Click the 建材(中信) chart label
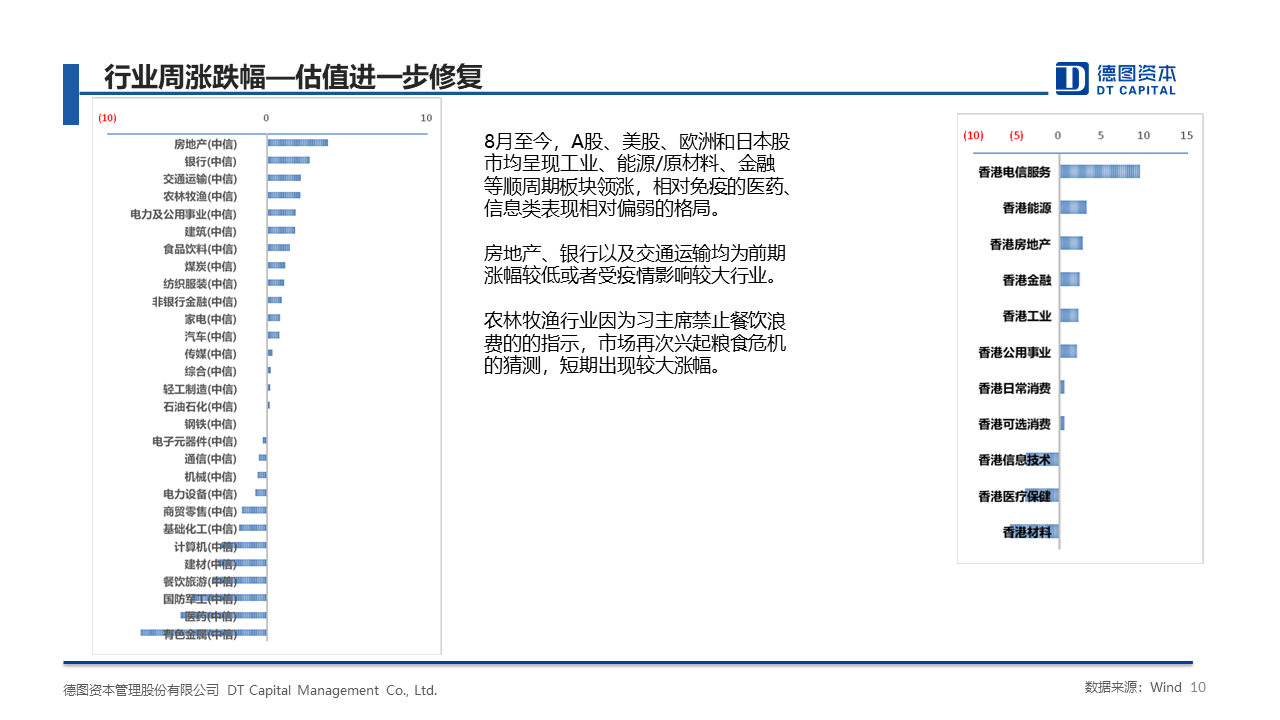This screenshot has height=720, width=1280. (210, 564)
